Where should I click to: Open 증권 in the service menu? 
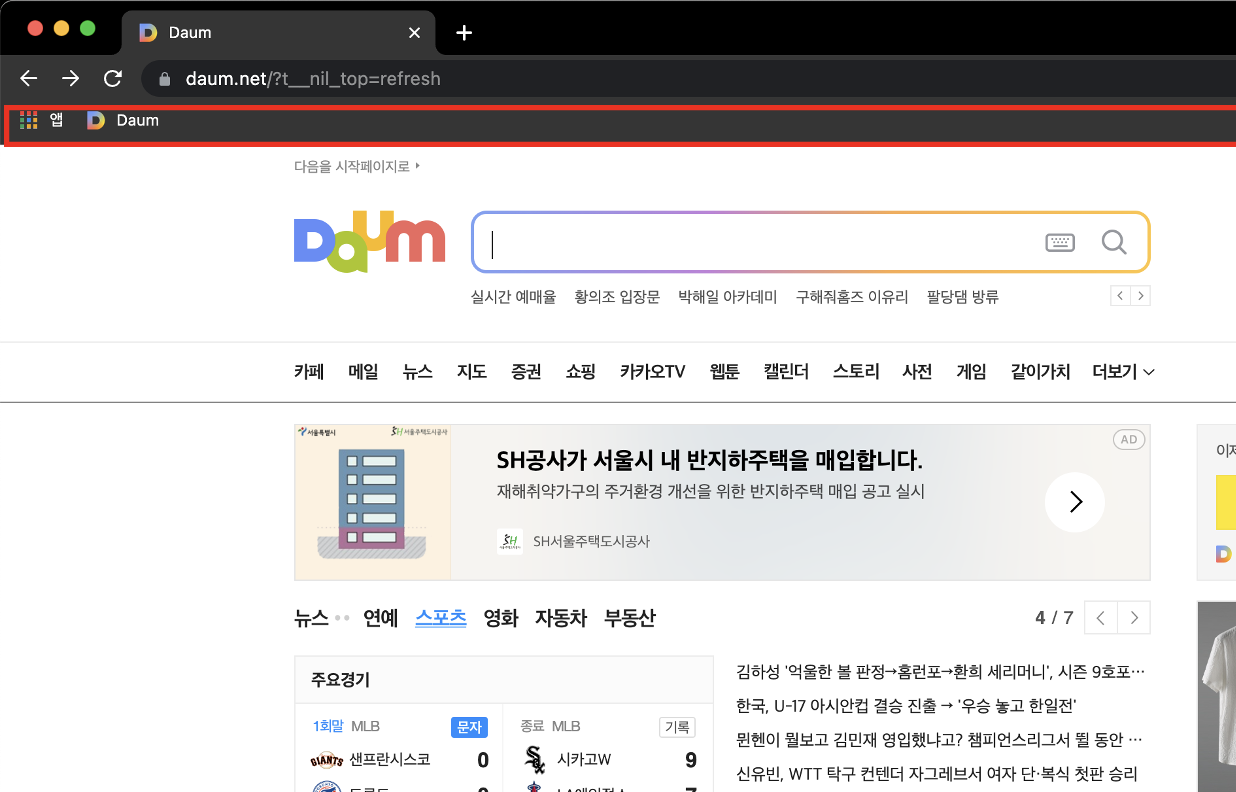526,372
